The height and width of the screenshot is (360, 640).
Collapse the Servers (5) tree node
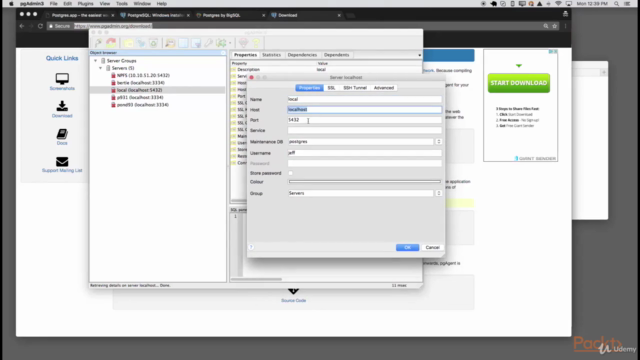click(x=100, y=68)
